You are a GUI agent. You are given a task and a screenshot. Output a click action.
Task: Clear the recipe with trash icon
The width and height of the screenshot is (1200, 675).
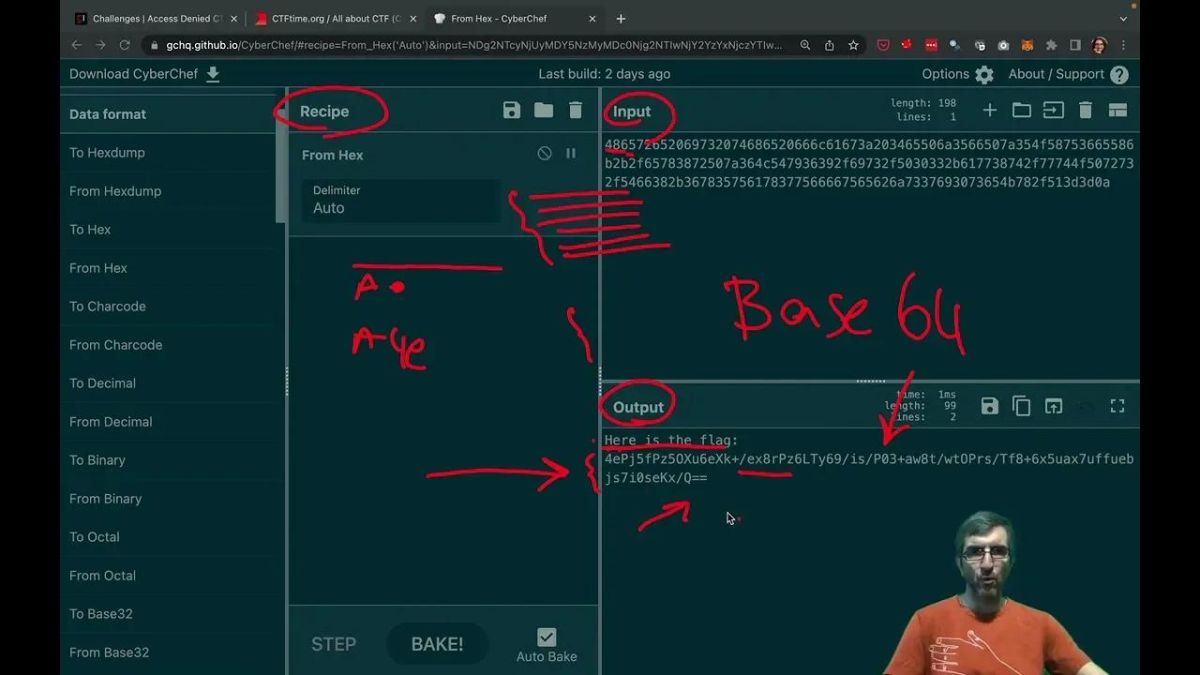click(575, 110)
